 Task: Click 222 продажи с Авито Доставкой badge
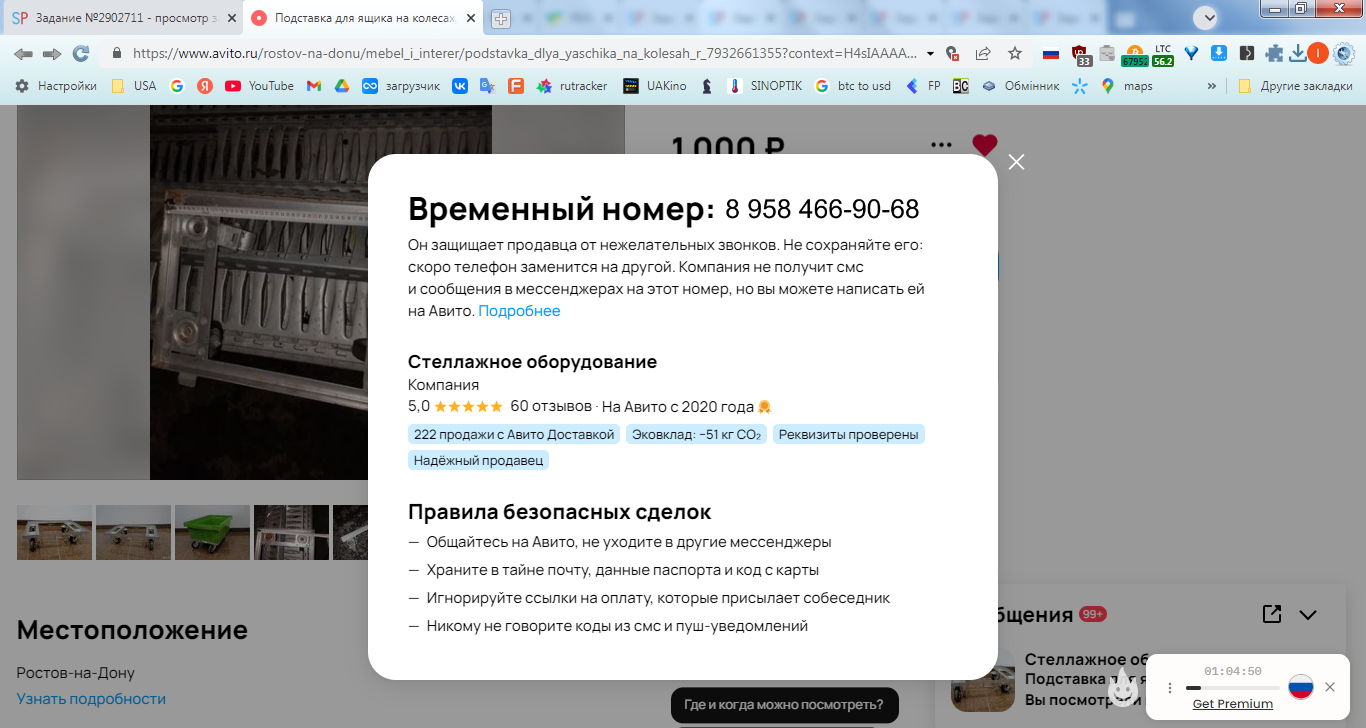pyautogui.click(x=514, y=434)
